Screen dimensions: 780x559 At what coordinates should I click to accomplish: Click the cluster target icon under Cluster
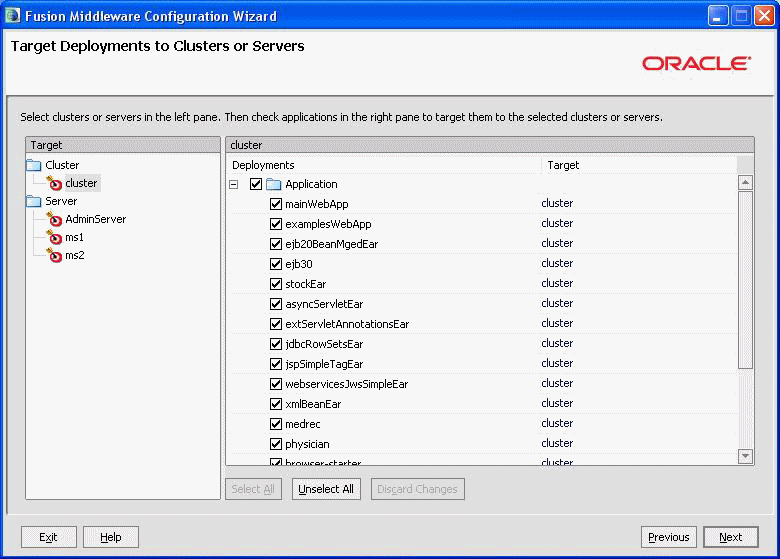coord(54,184)
